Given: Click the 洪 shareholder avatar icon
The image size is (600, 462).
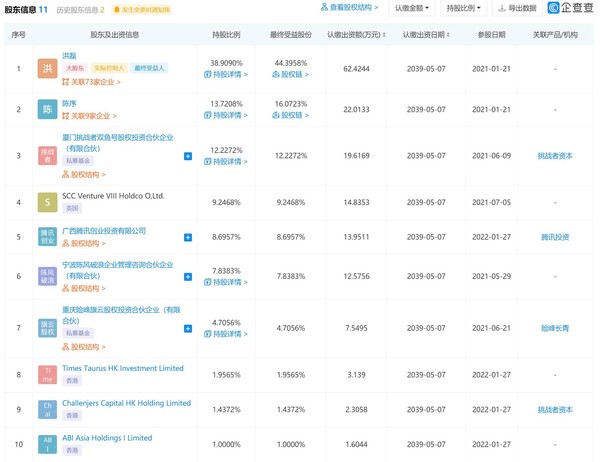Looking at the screenshot, I should point(47,69).
